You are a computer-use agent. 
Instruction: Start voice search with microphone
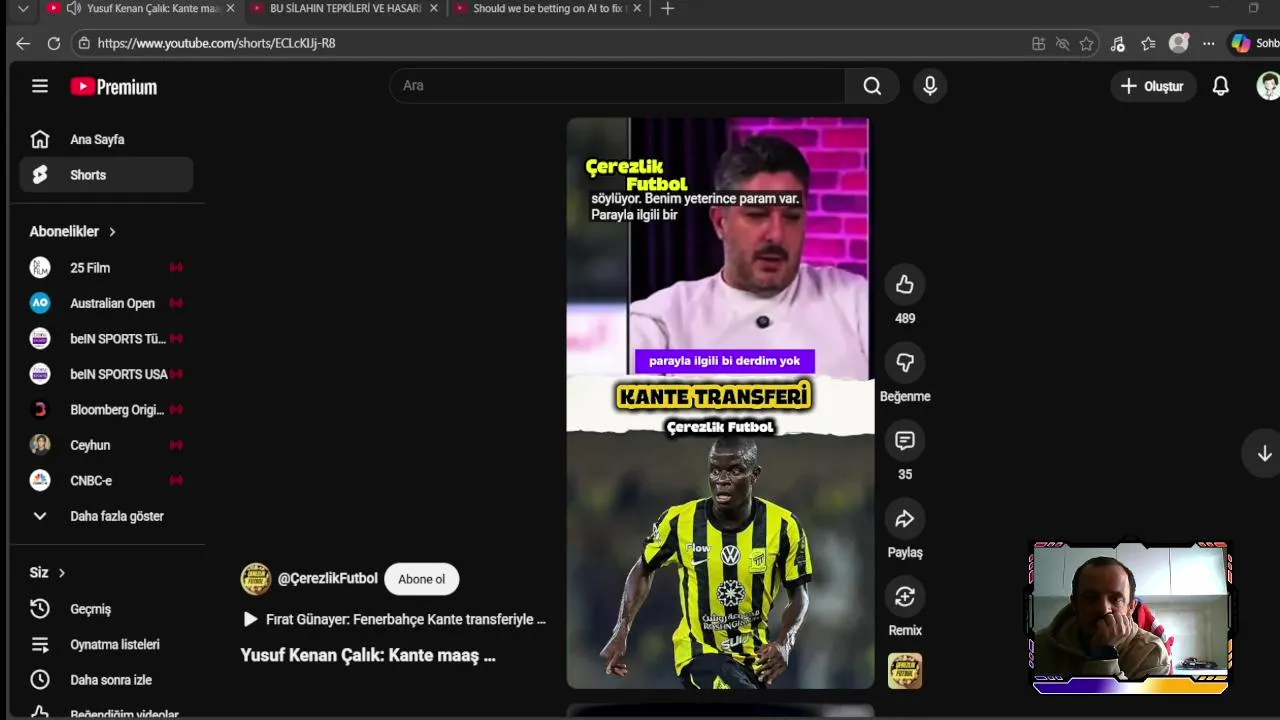pyautogui.click(x=930, y=86)
